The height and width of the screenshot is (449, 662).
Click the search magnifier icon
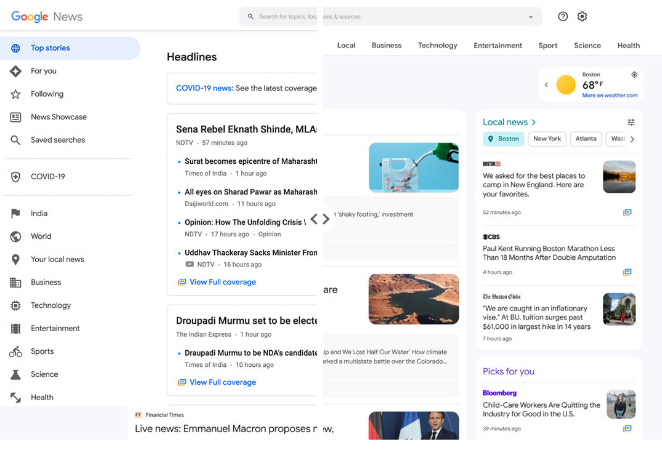(250, 16)
